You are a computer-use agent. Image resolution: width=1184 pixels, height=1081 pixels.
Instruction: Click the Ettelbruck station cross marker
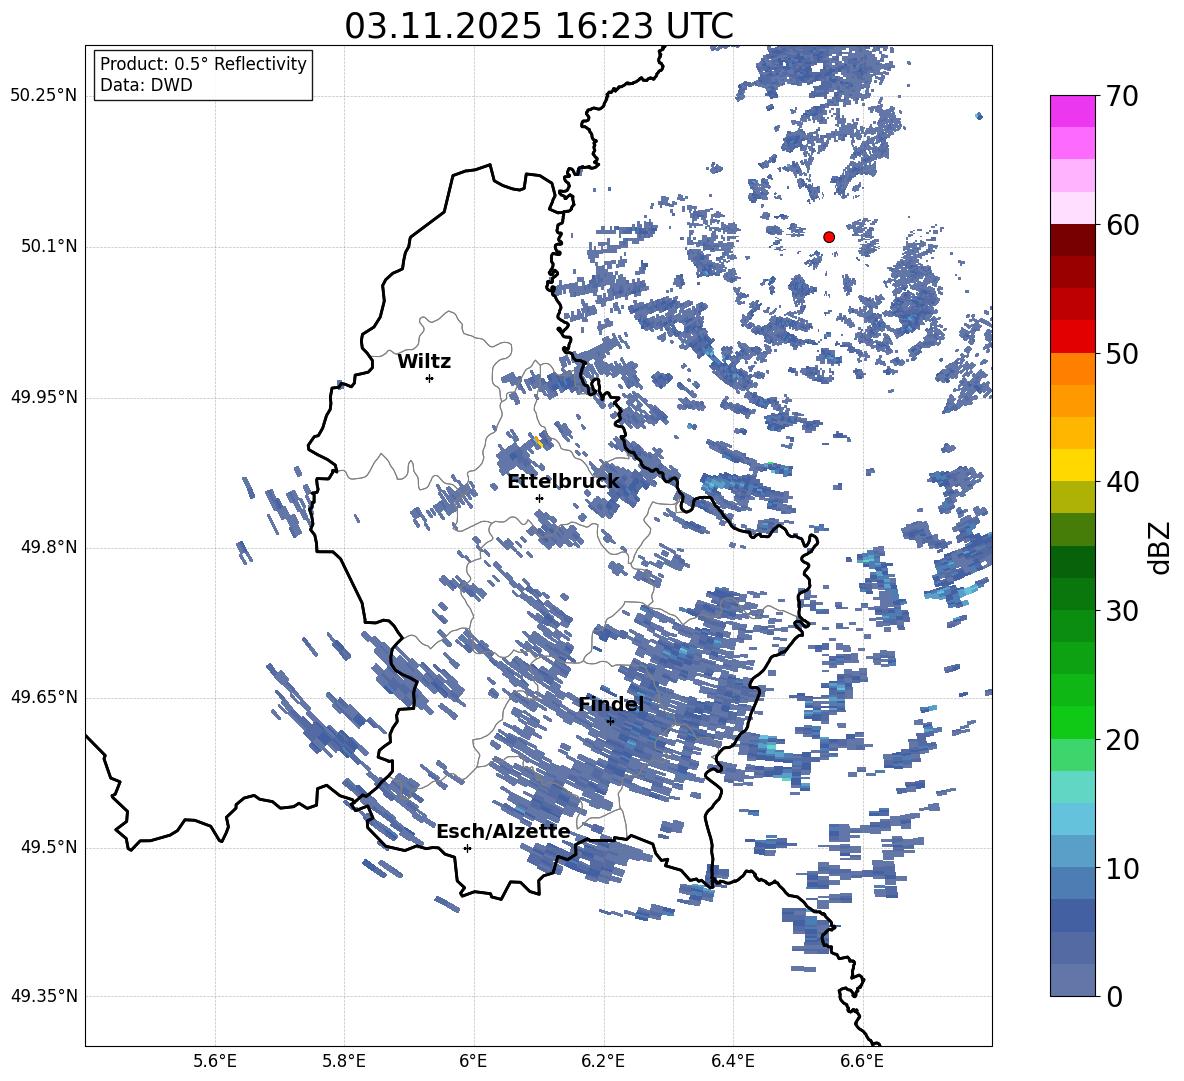[539, 498]
